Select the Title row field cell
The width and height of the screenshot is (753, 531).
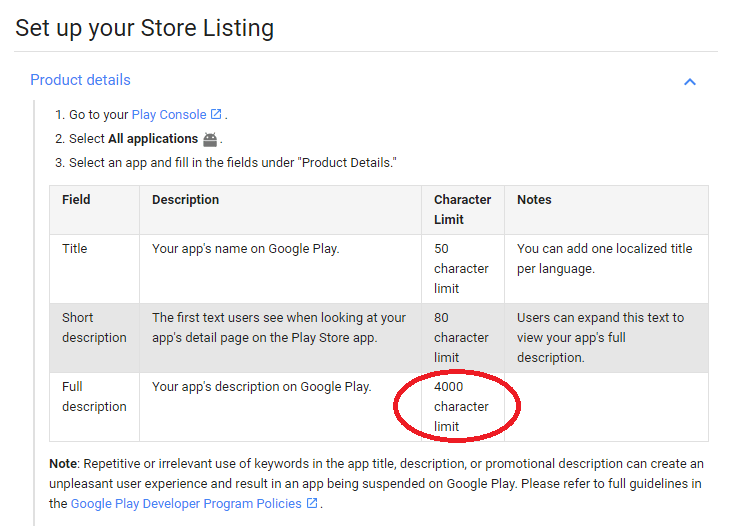(x=75, y=249)
